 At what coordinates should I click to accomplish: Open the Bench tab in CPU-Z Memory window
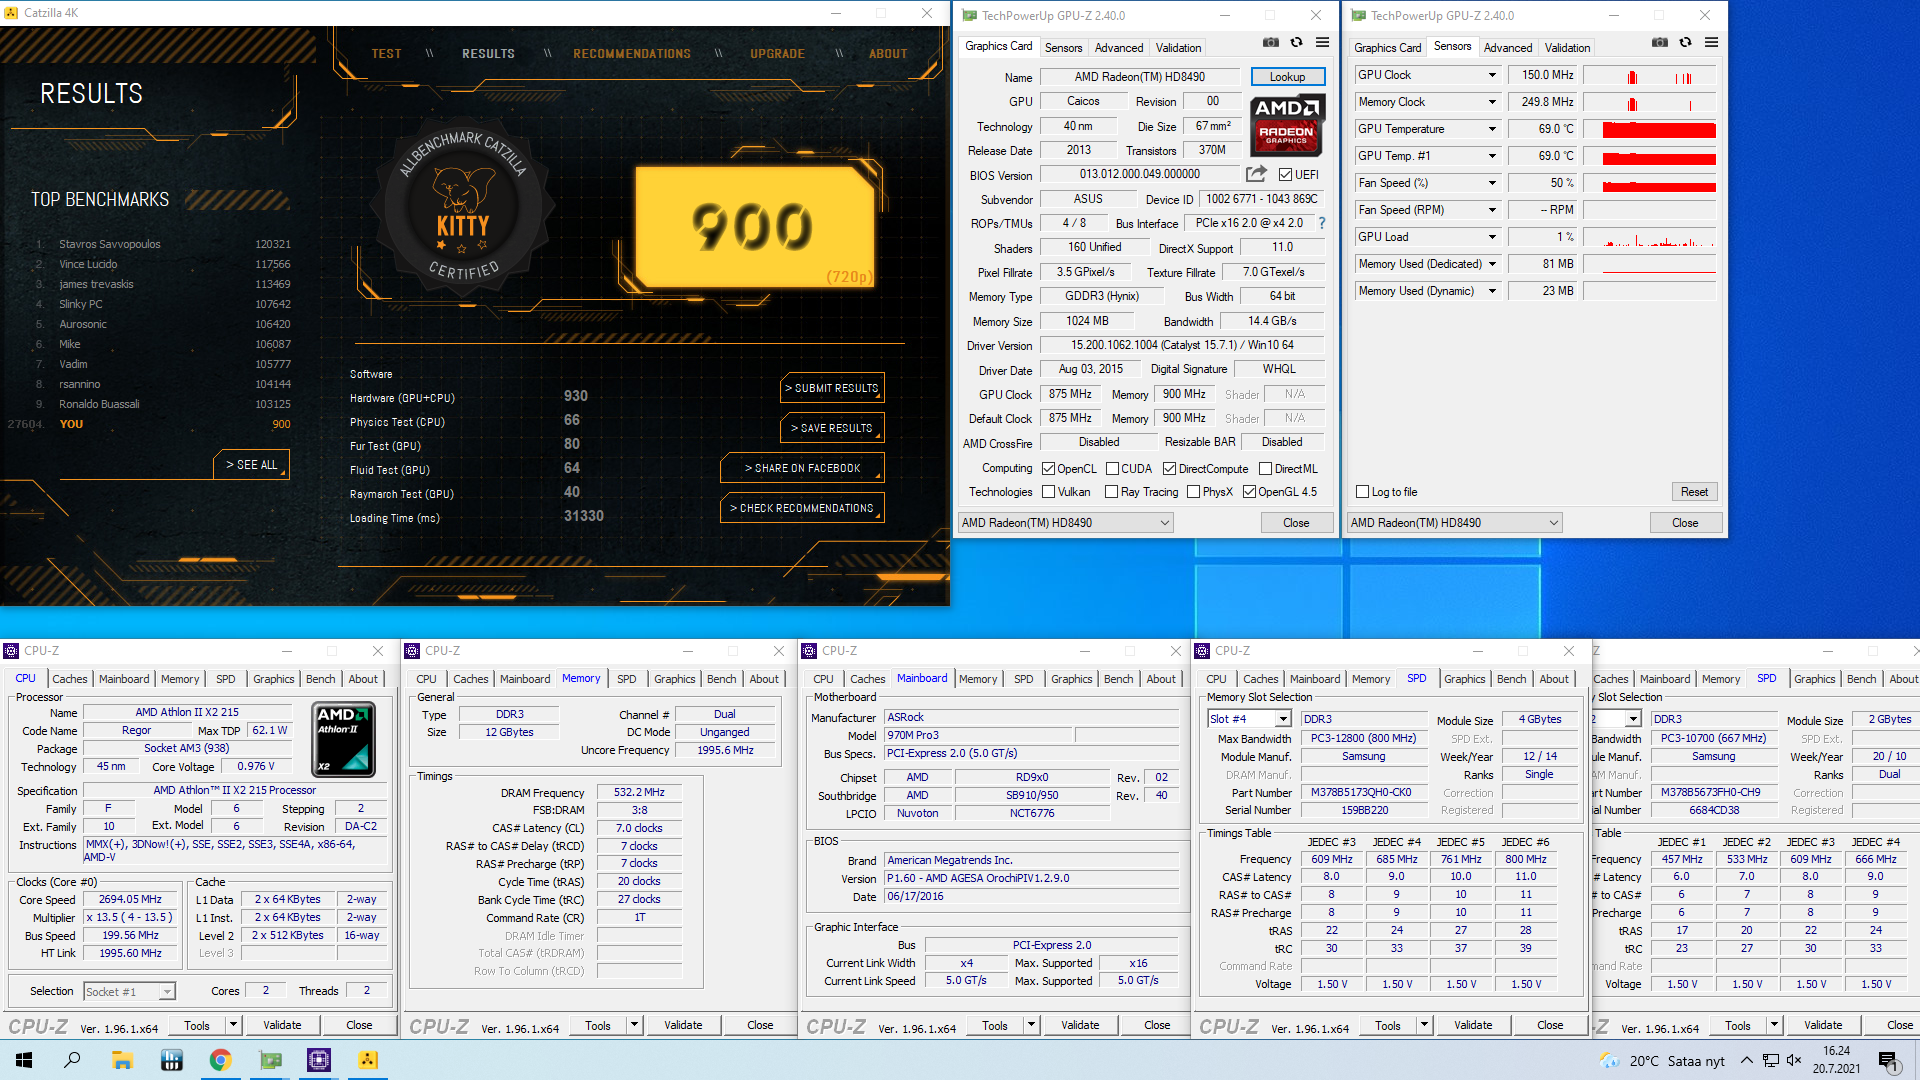721,679
